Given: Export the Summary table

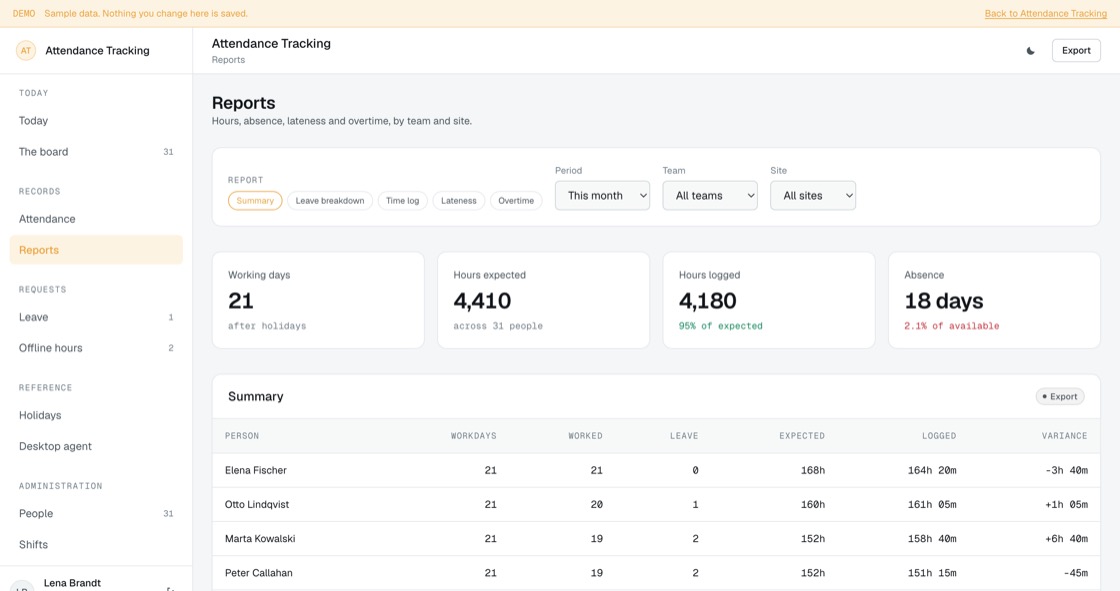Looking at the screenshot, I should pos(1059,397).
